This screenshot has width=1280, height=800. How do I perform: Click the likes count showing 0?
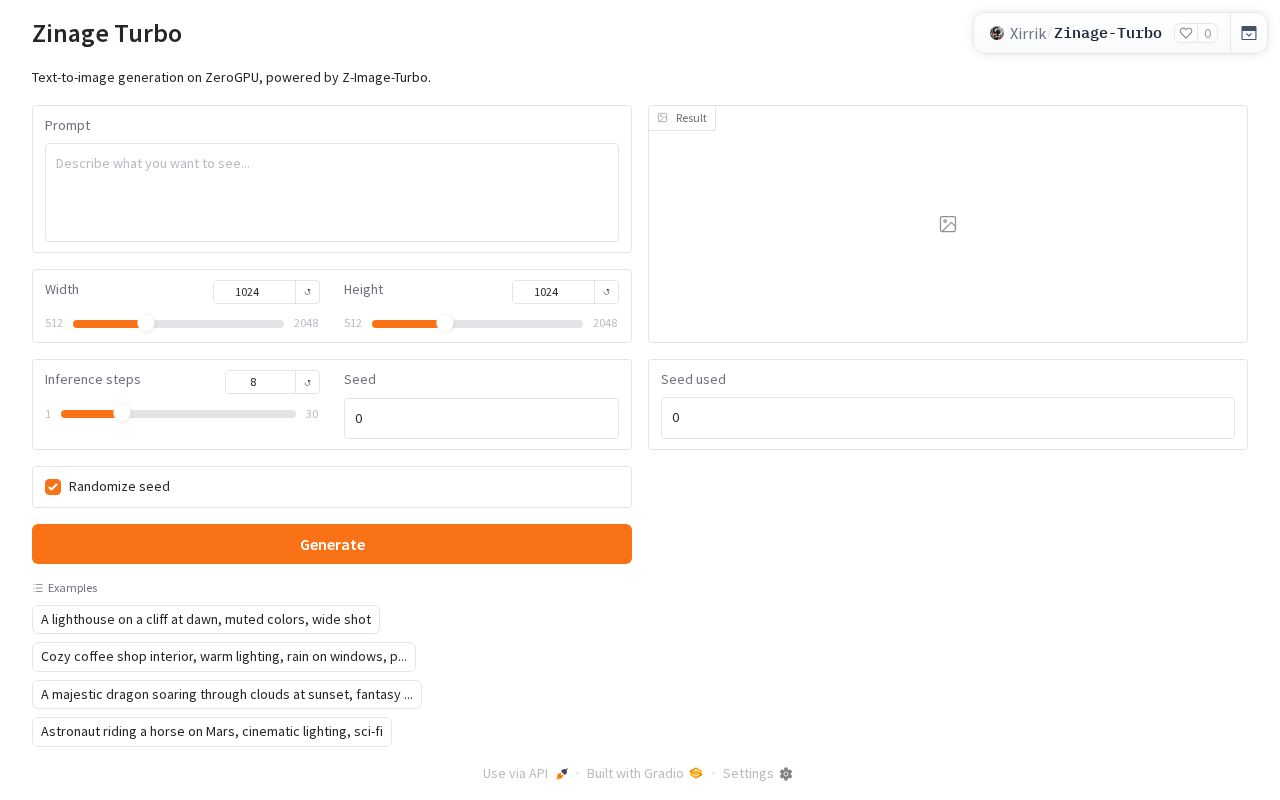pos(1208,33)
